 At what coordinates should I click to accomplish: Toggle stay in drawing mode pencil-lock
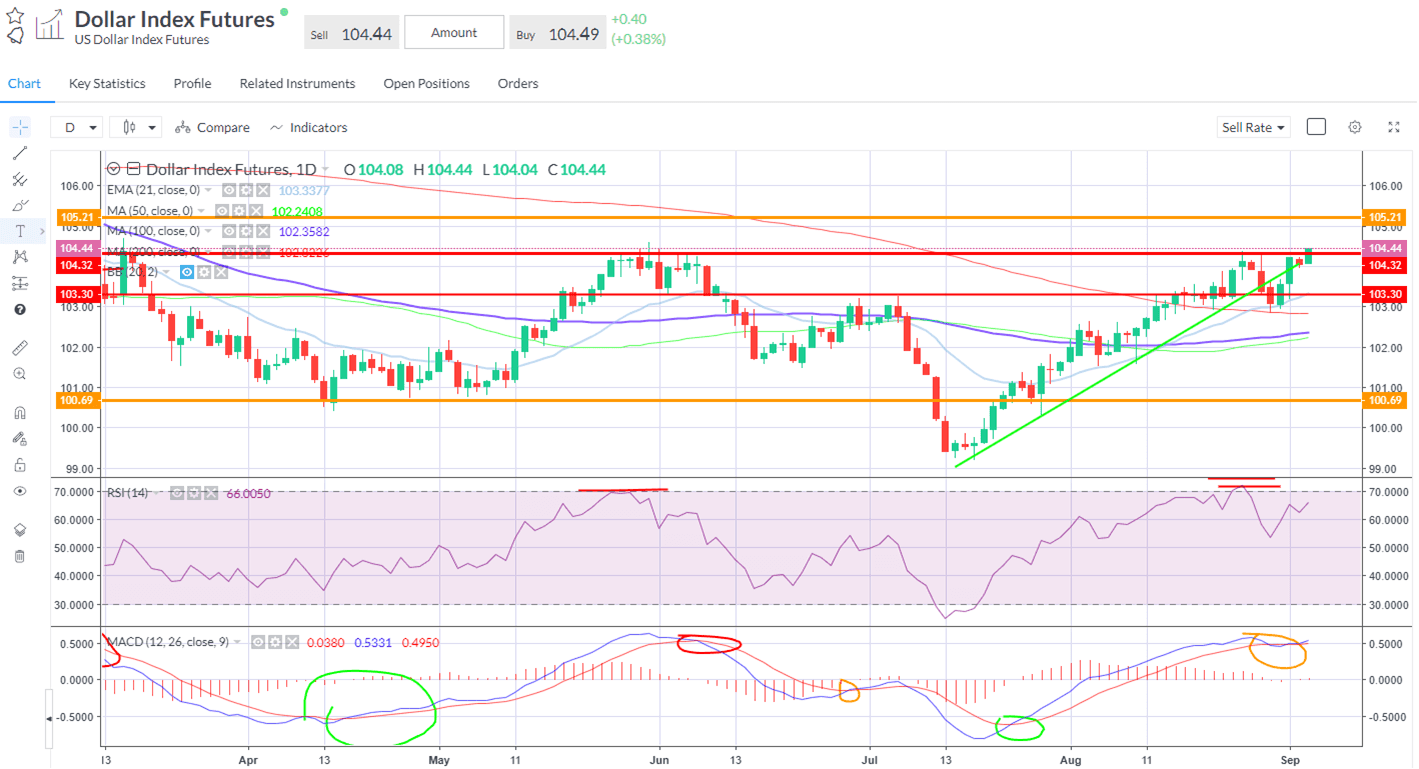(20, 438)
